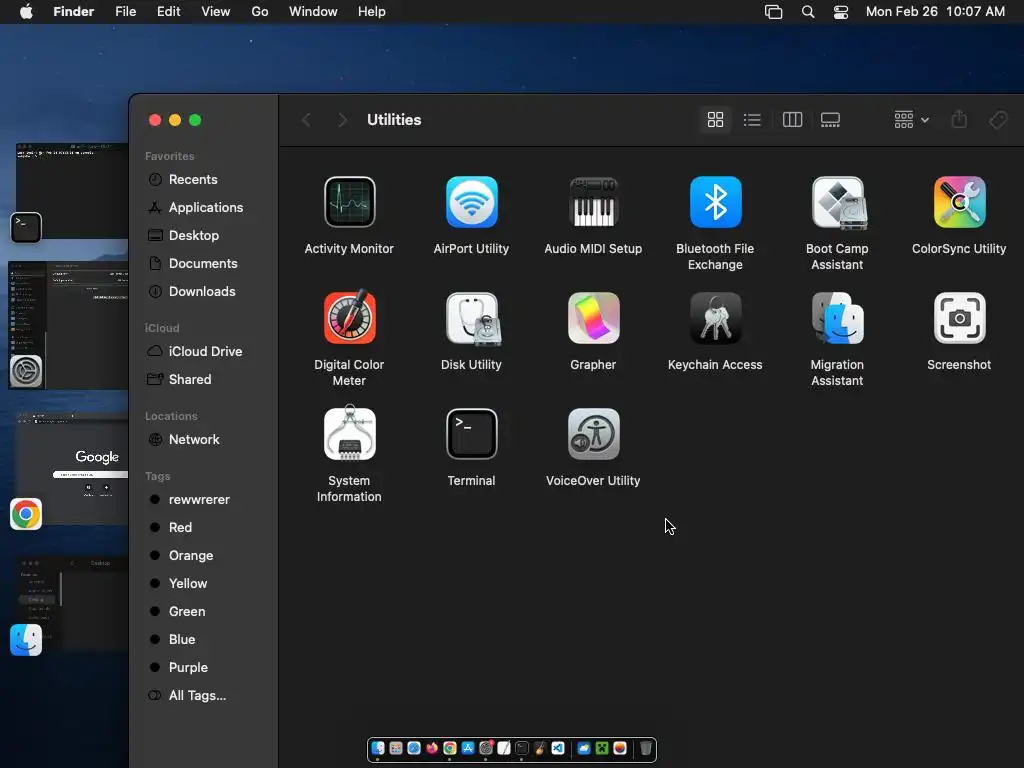This screenshot has width=1024, height=768.
Task: Select Terminal icon in Utilities folder
Action: [472, 434]
